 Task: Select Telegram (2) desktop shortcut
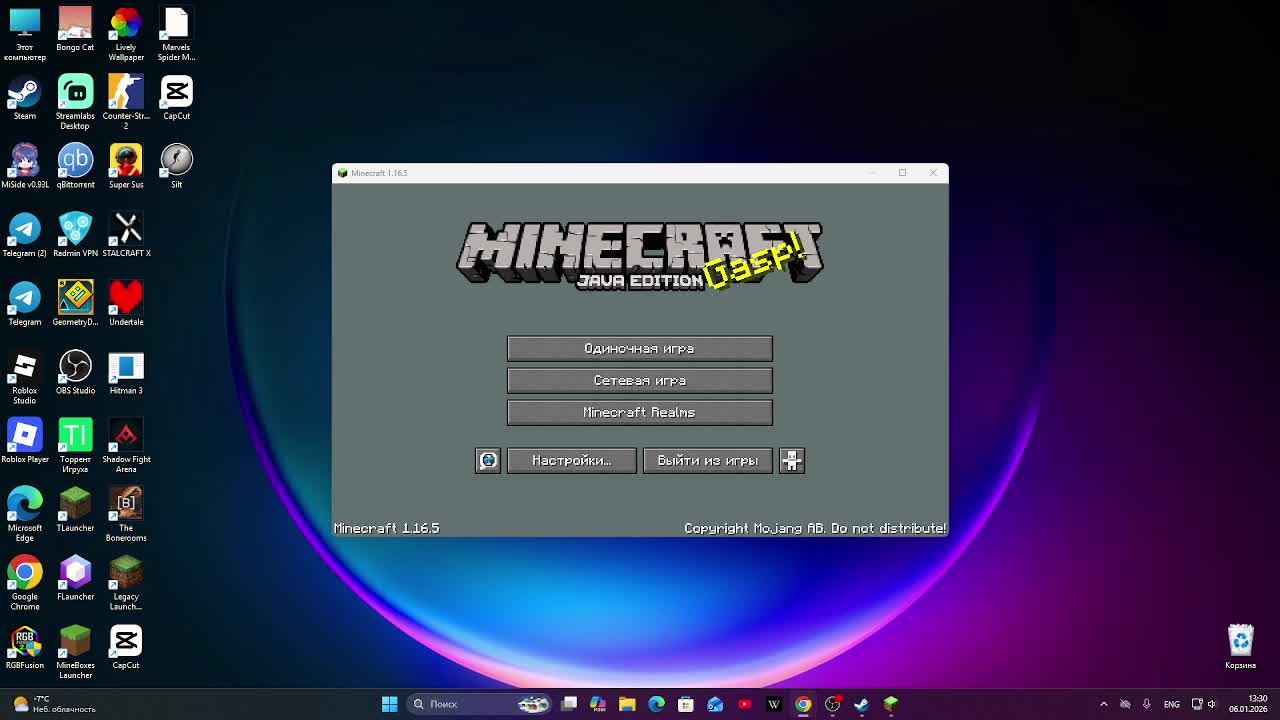[25, 235]
